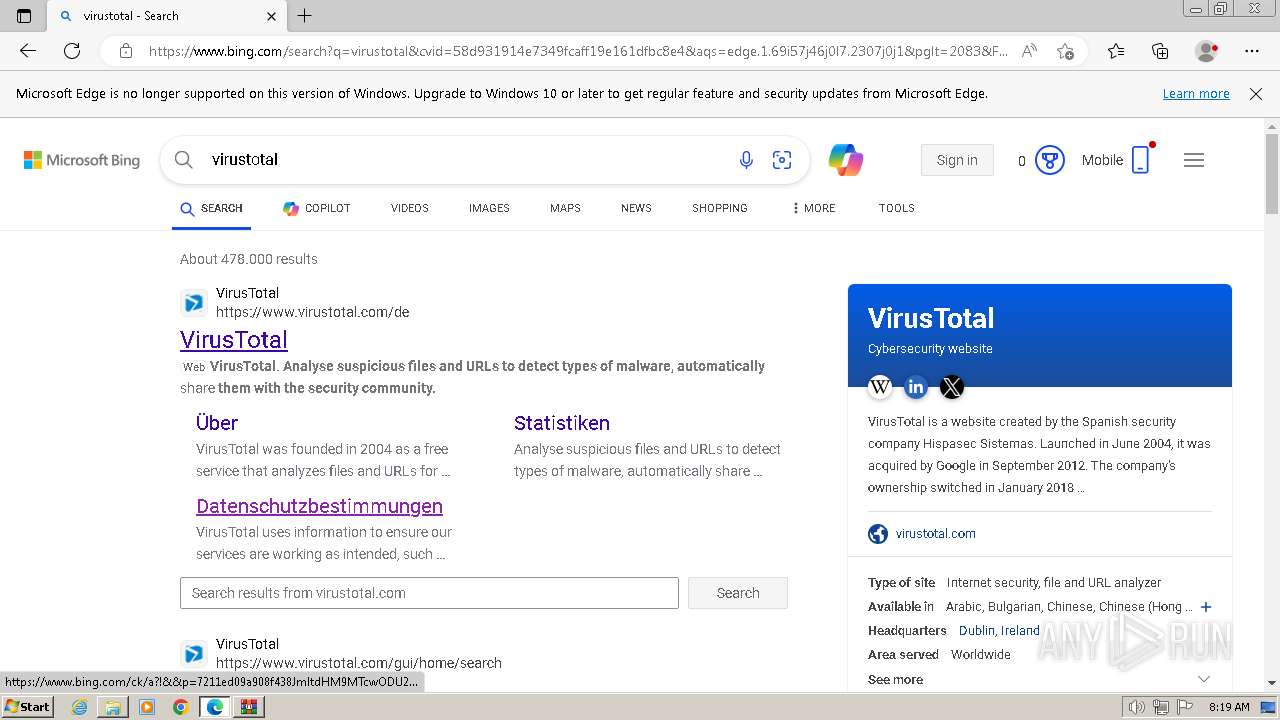This screenshot has height=720, width=1280.
Task: Click the Sign in button
Action: [x=957, y=160]
